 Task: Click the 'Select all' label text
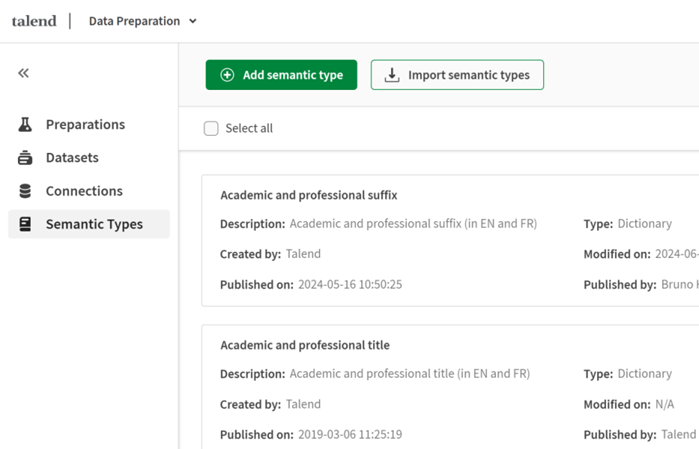point(249,129)
